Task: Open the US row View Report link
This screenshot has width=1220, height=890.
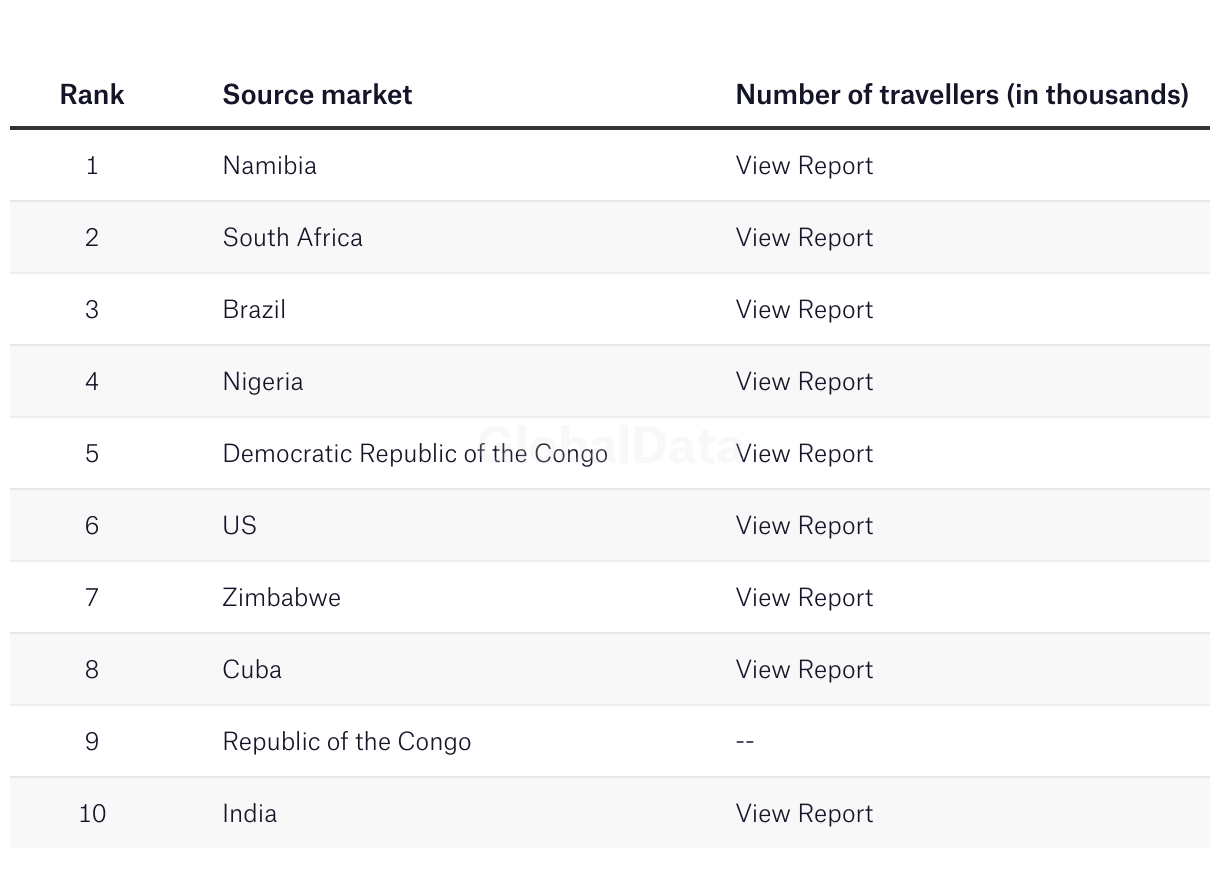Action: 804,525
